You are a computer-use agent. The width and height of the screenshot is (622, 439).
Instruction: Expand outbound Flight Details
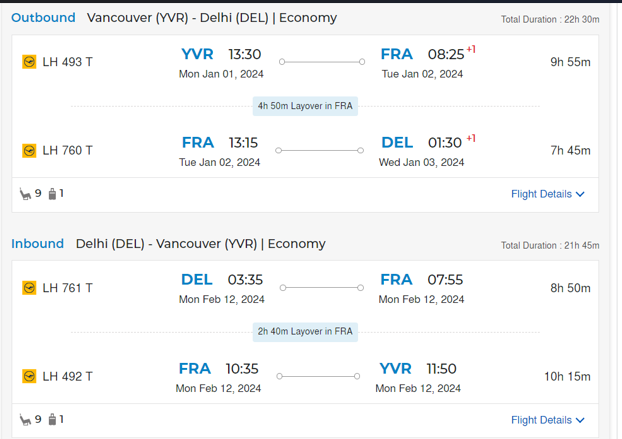[x=547, y=194]
